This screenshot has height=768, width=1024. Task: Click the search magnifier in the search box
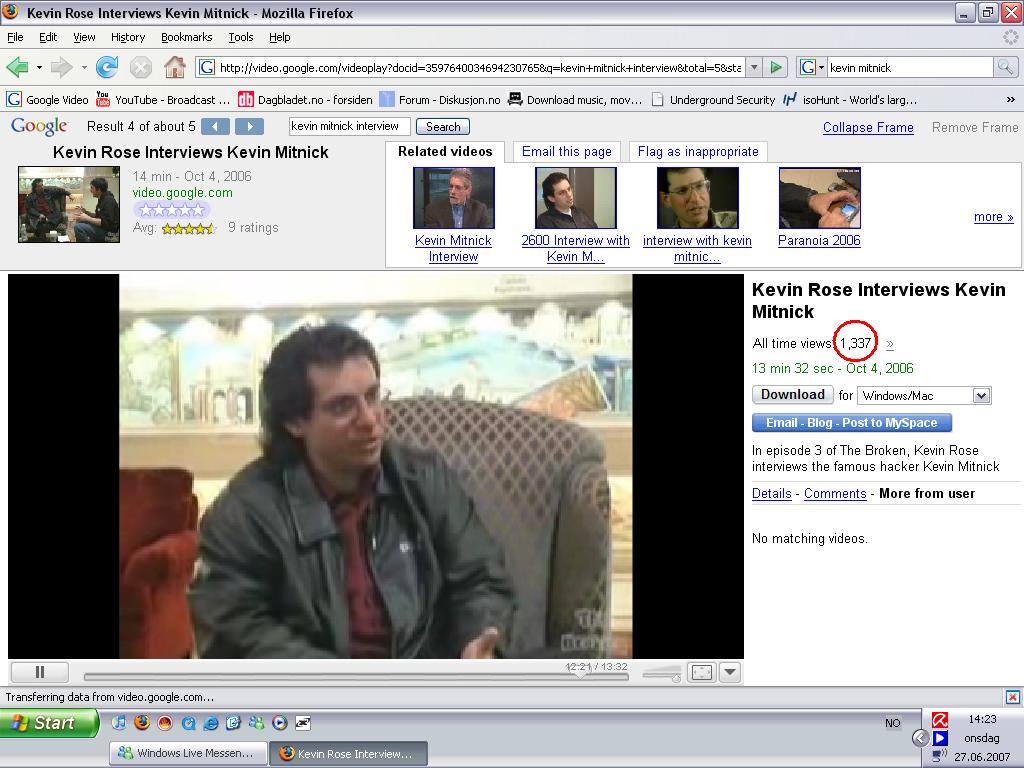(1005, 67)
